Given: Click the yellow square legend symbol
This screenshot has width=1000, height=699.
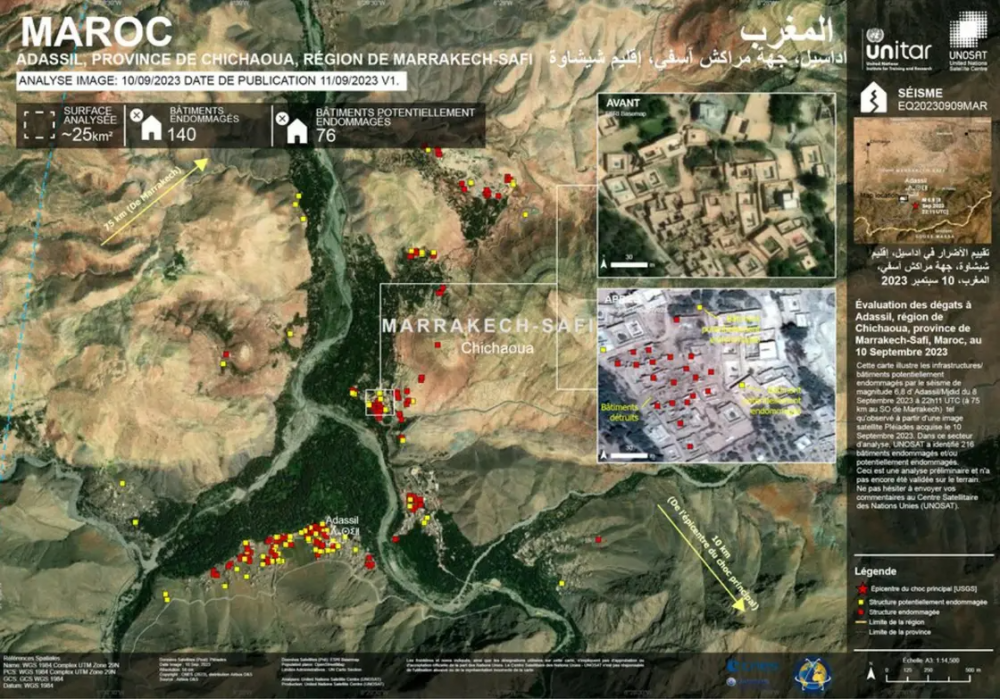Looking at the screenshot, I should pyautogui.click(x=859, y=603).
